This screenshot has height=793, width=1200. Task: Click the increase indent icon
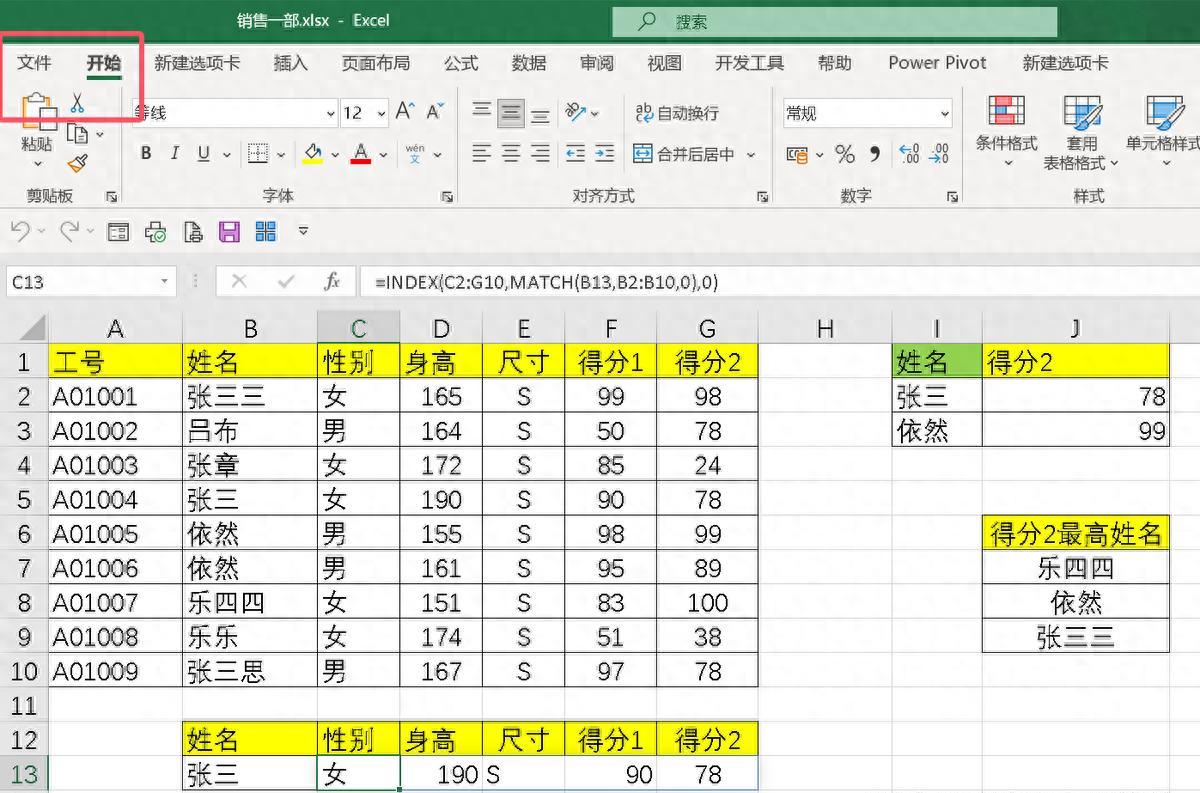[x=604, y=154]
